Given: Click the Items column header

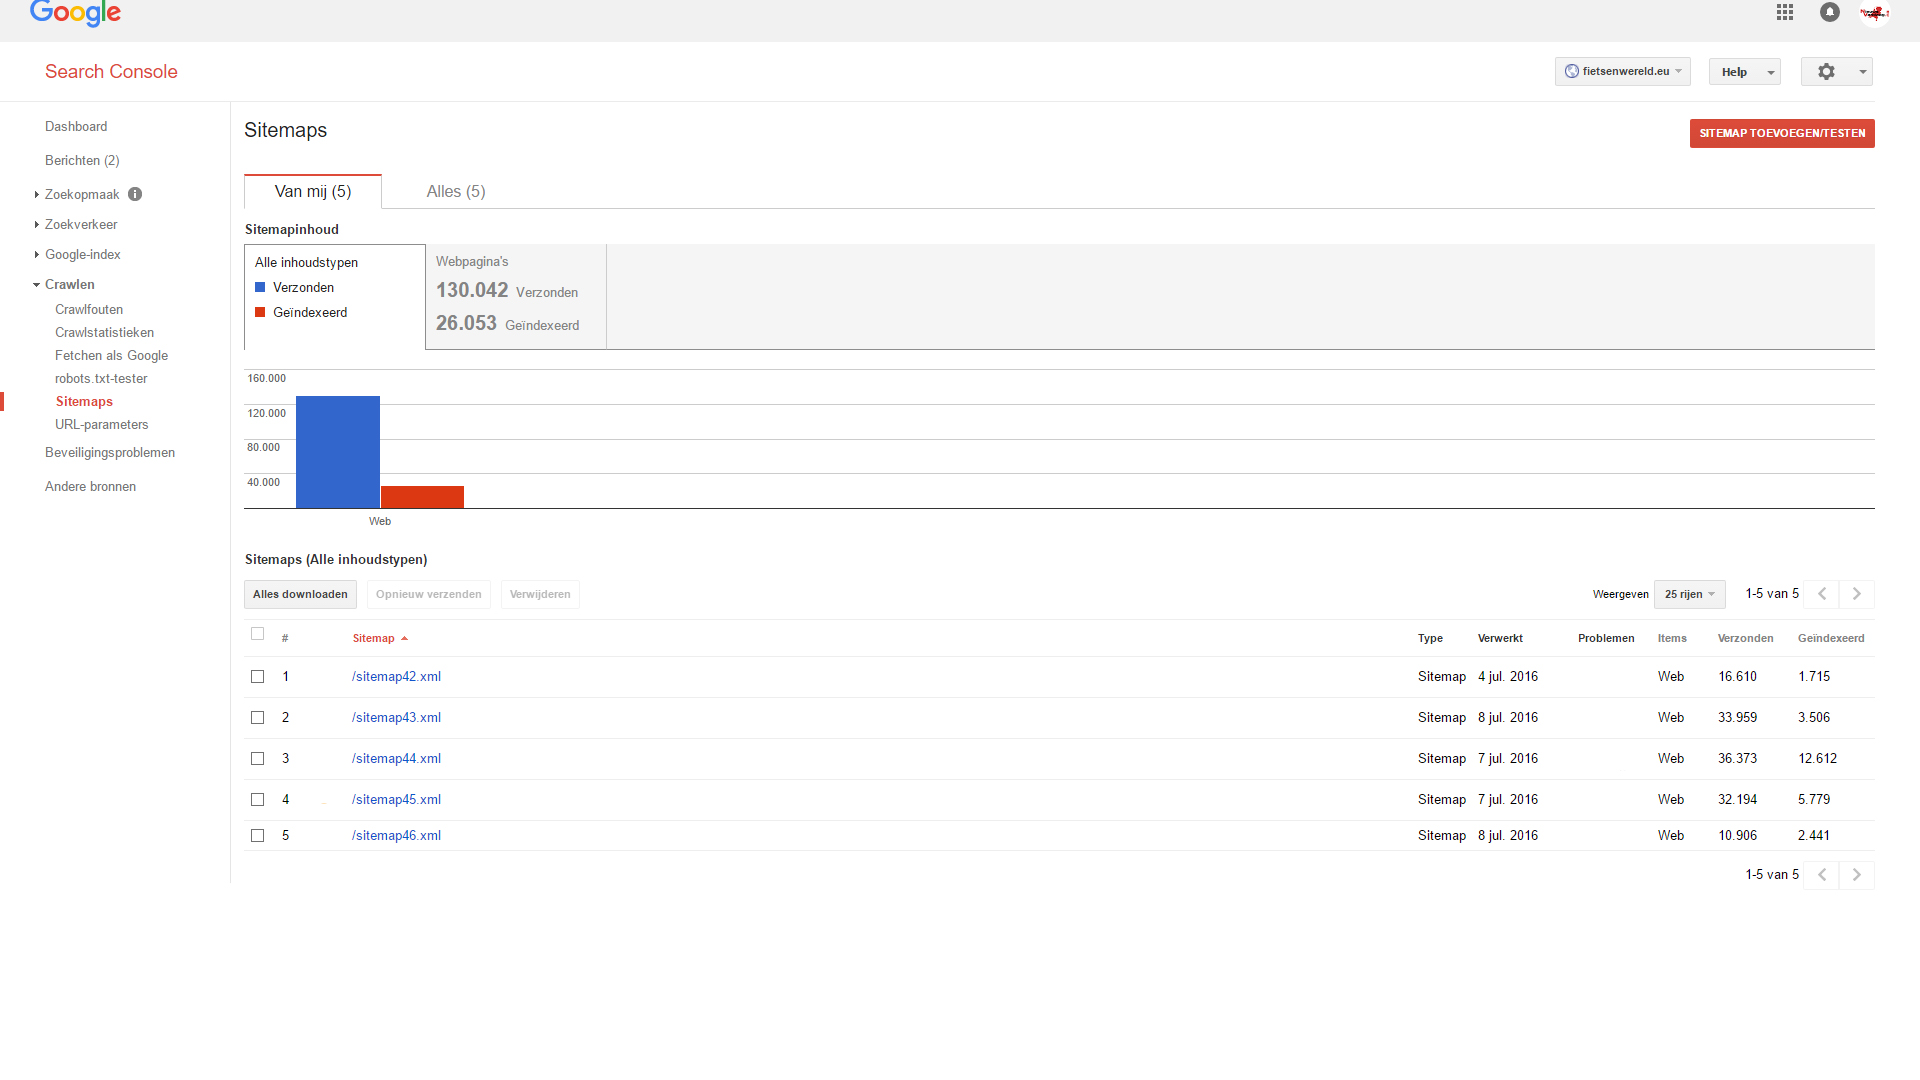Looking at the screenshot, I should (1672, 639).
